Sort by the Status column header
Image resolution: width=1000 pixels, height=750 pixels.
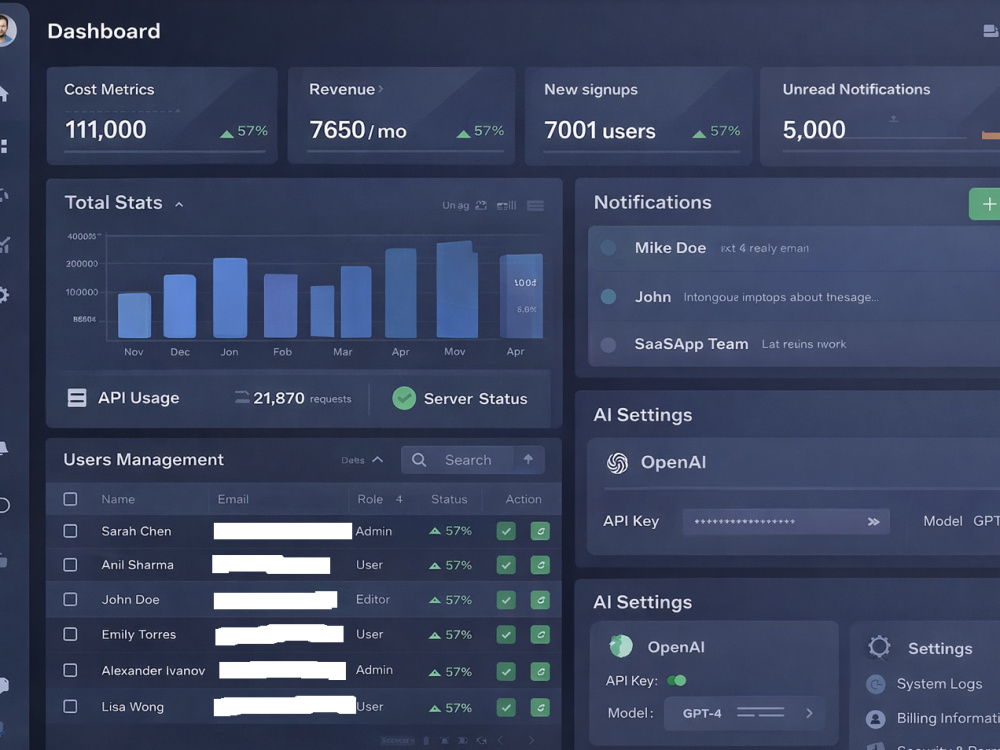[449, 499]
